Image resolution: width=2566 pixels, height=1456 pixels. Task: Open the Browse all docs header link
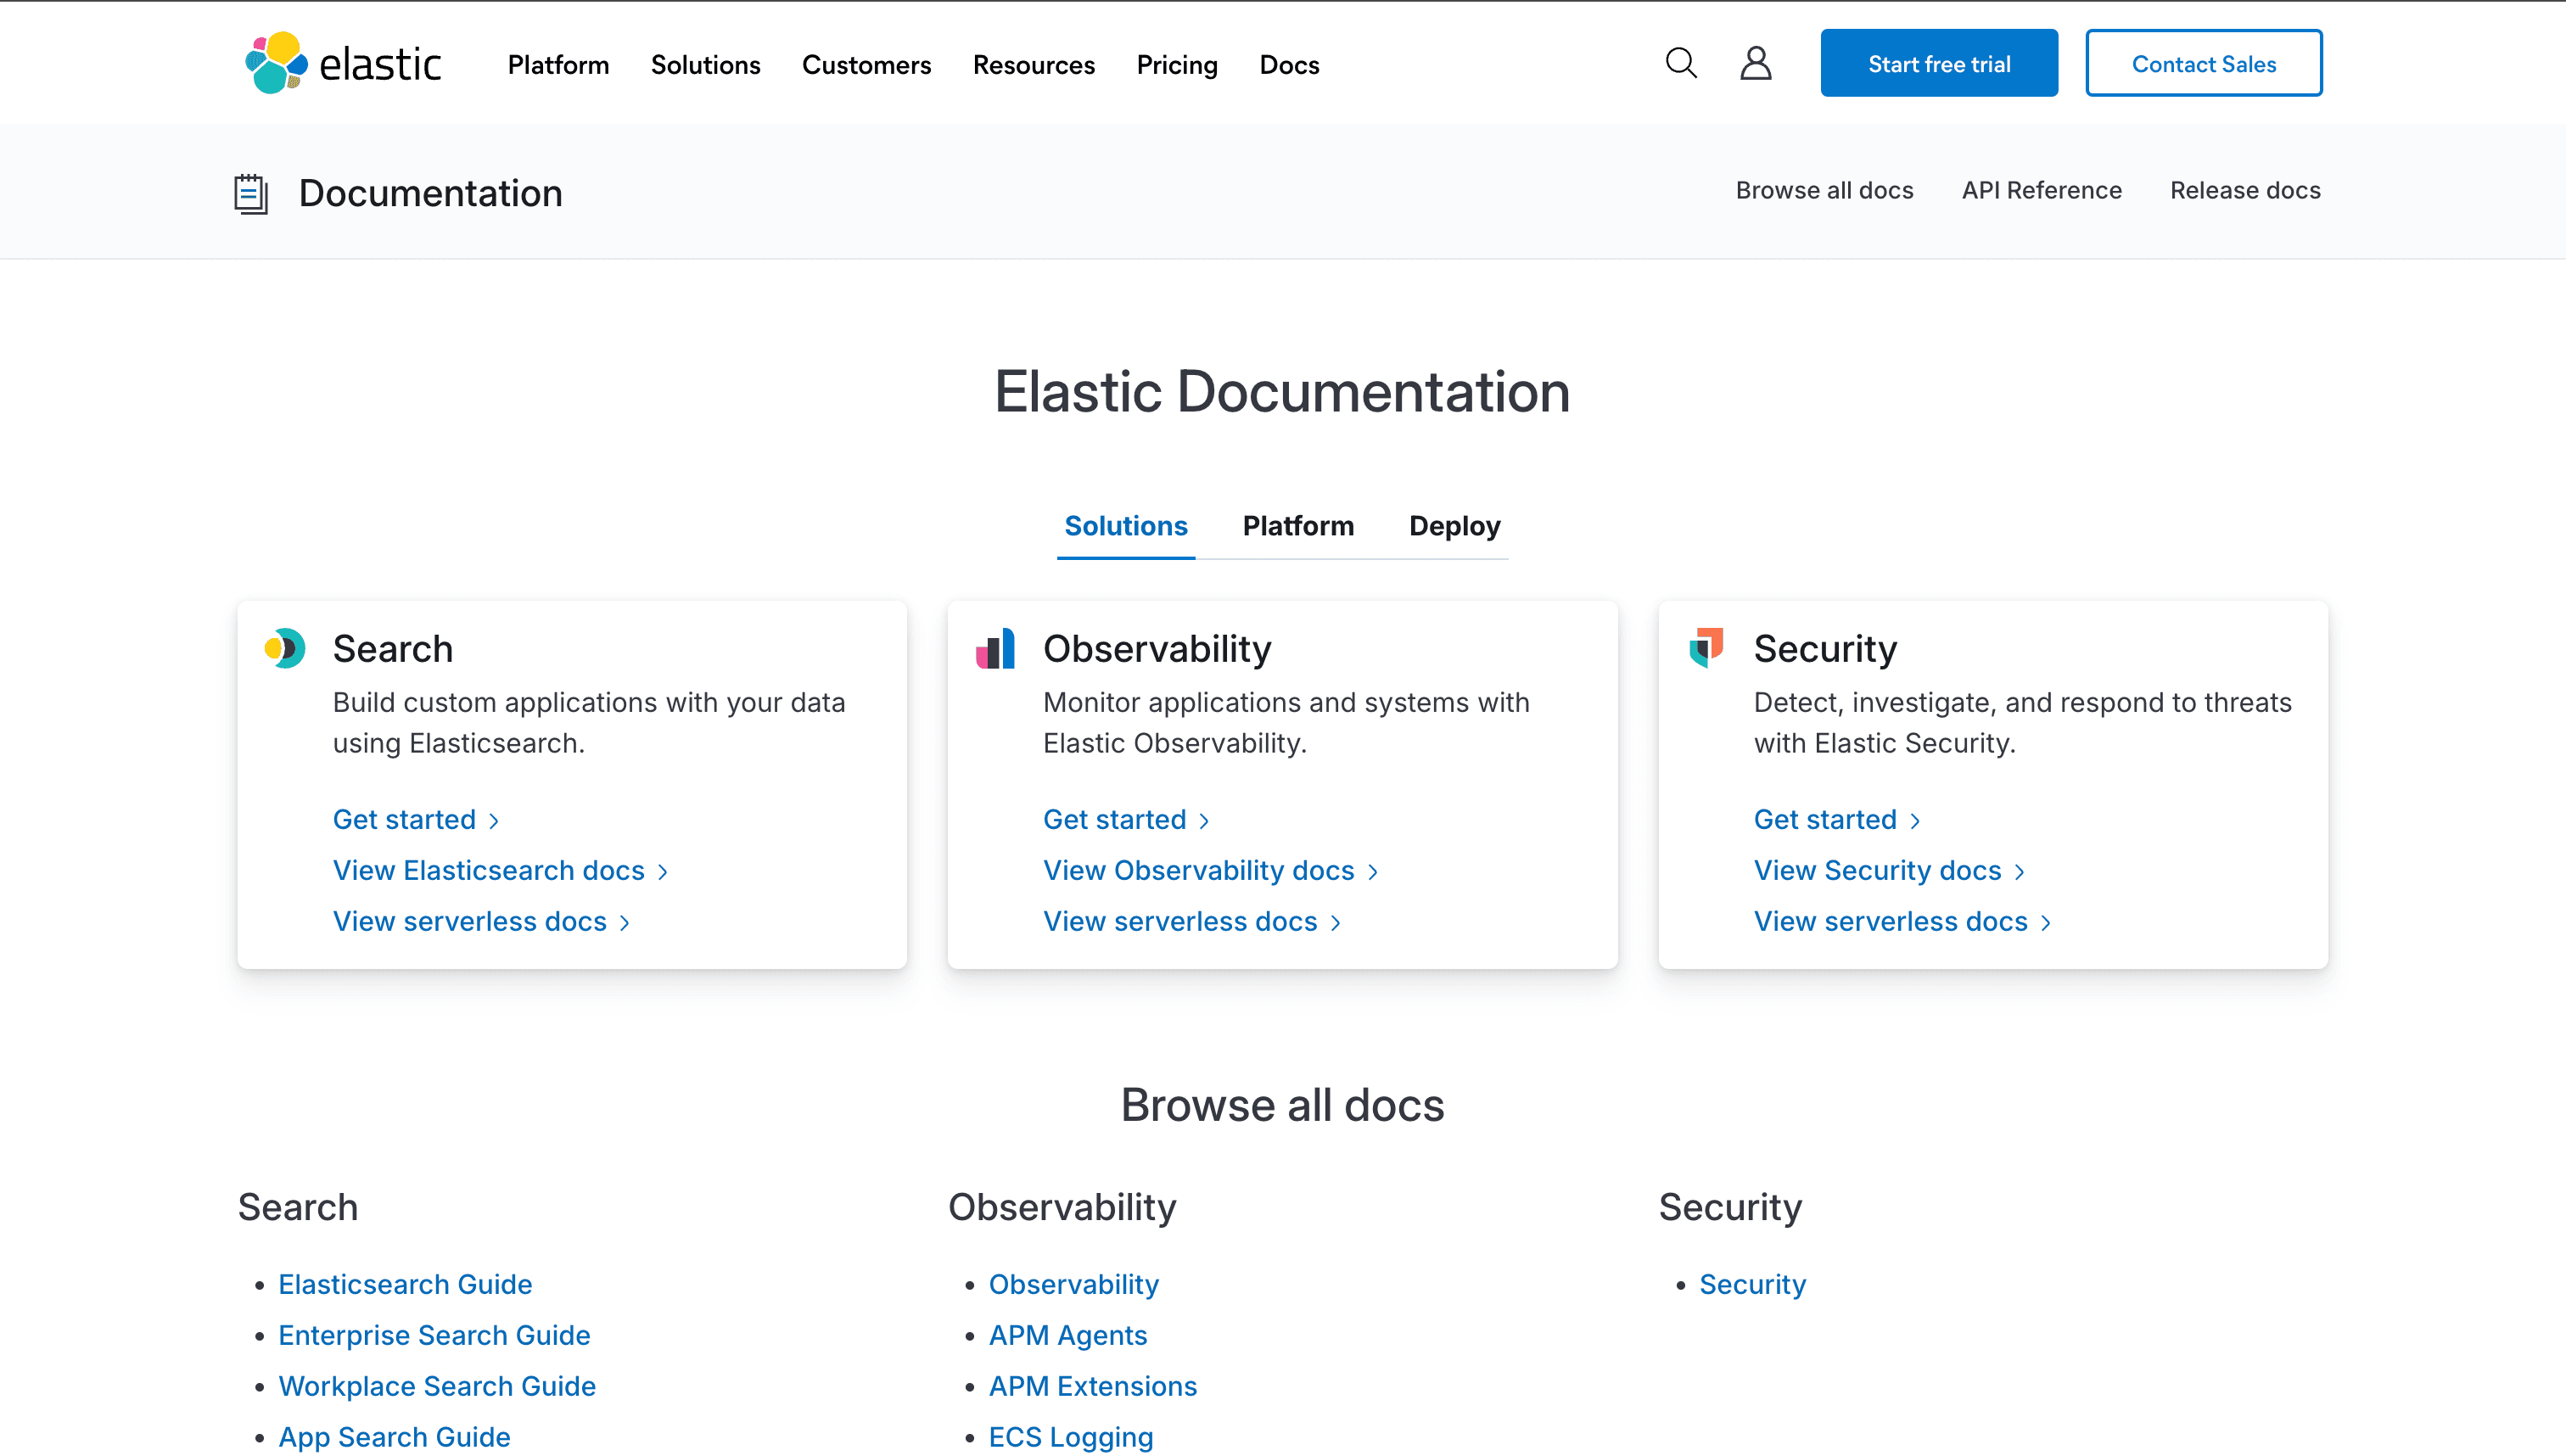[x=1824, y=190]
